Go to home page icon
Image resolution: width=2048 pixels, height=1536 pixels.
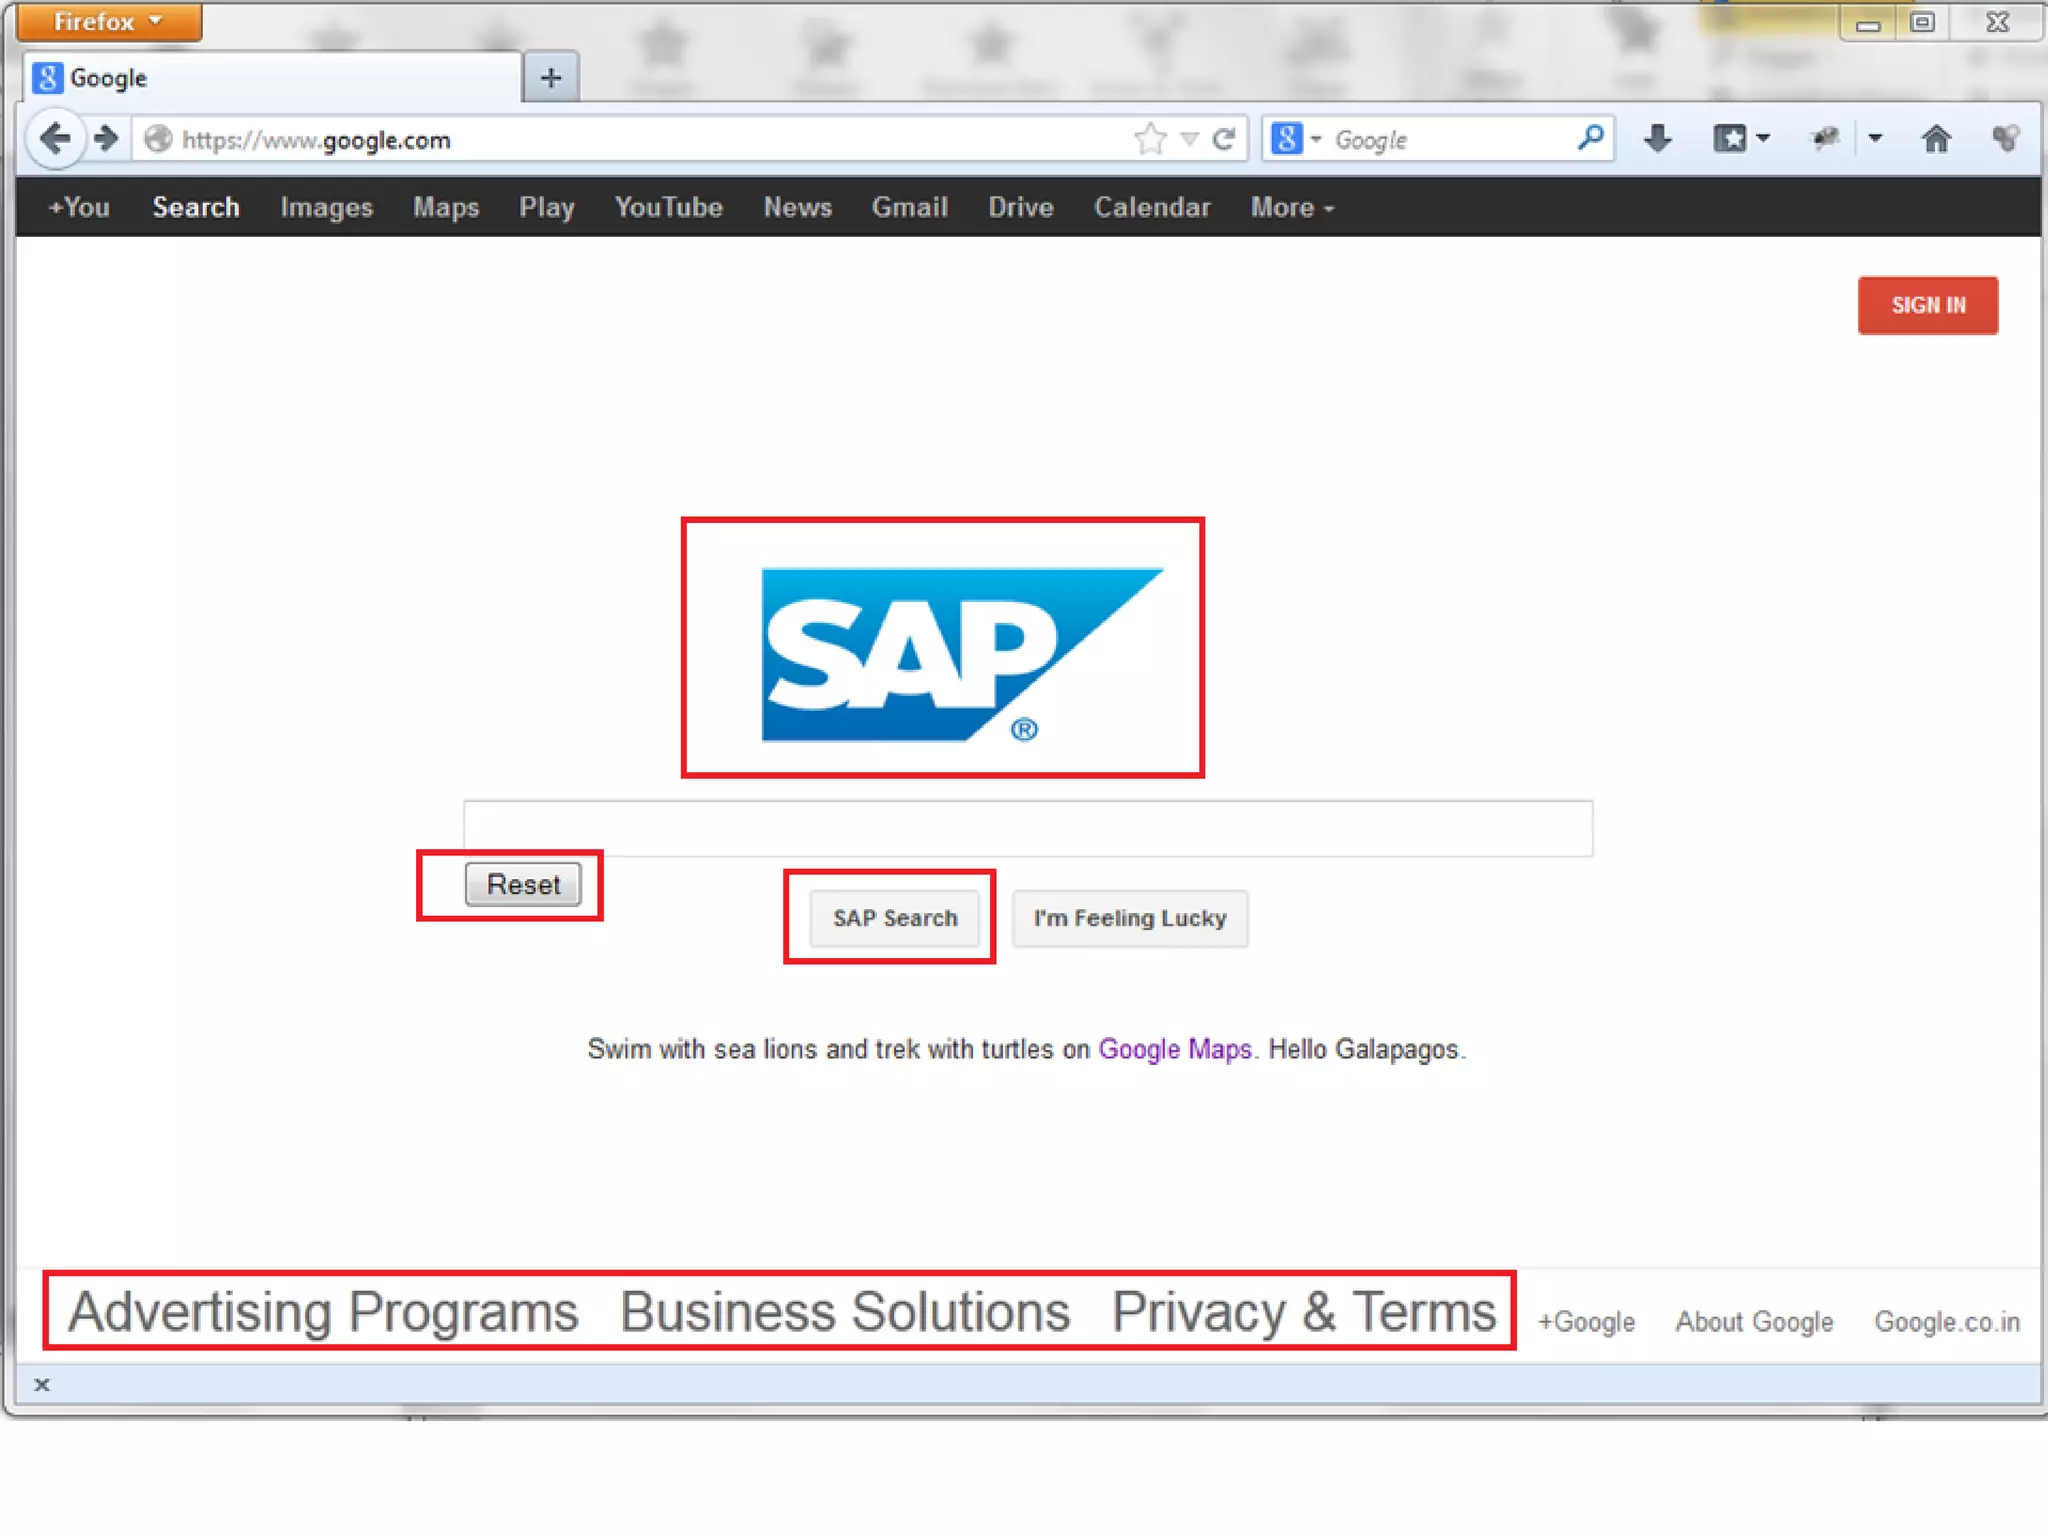(x=1936, y=138)
